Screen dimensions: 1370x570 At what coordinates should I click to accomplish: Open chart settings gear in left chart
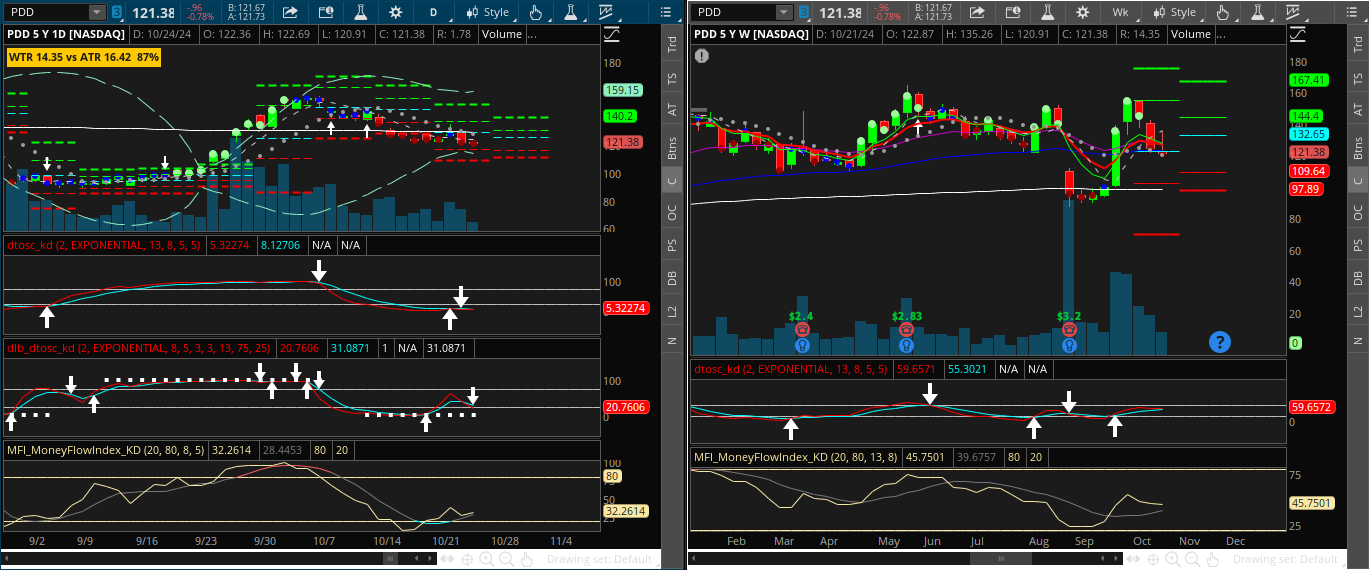tap(396, 13)
